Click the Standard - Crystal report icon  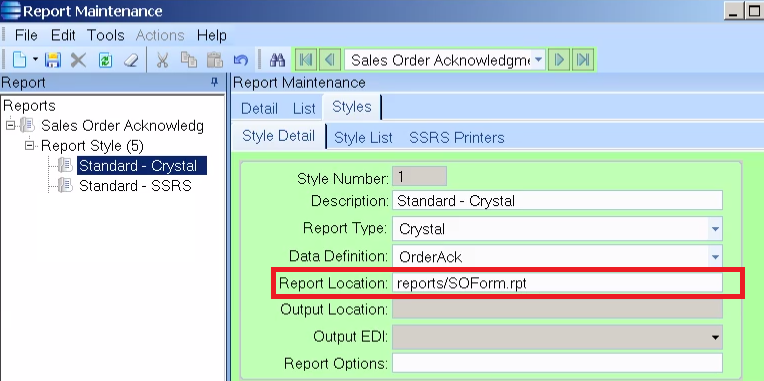[65, 166]
